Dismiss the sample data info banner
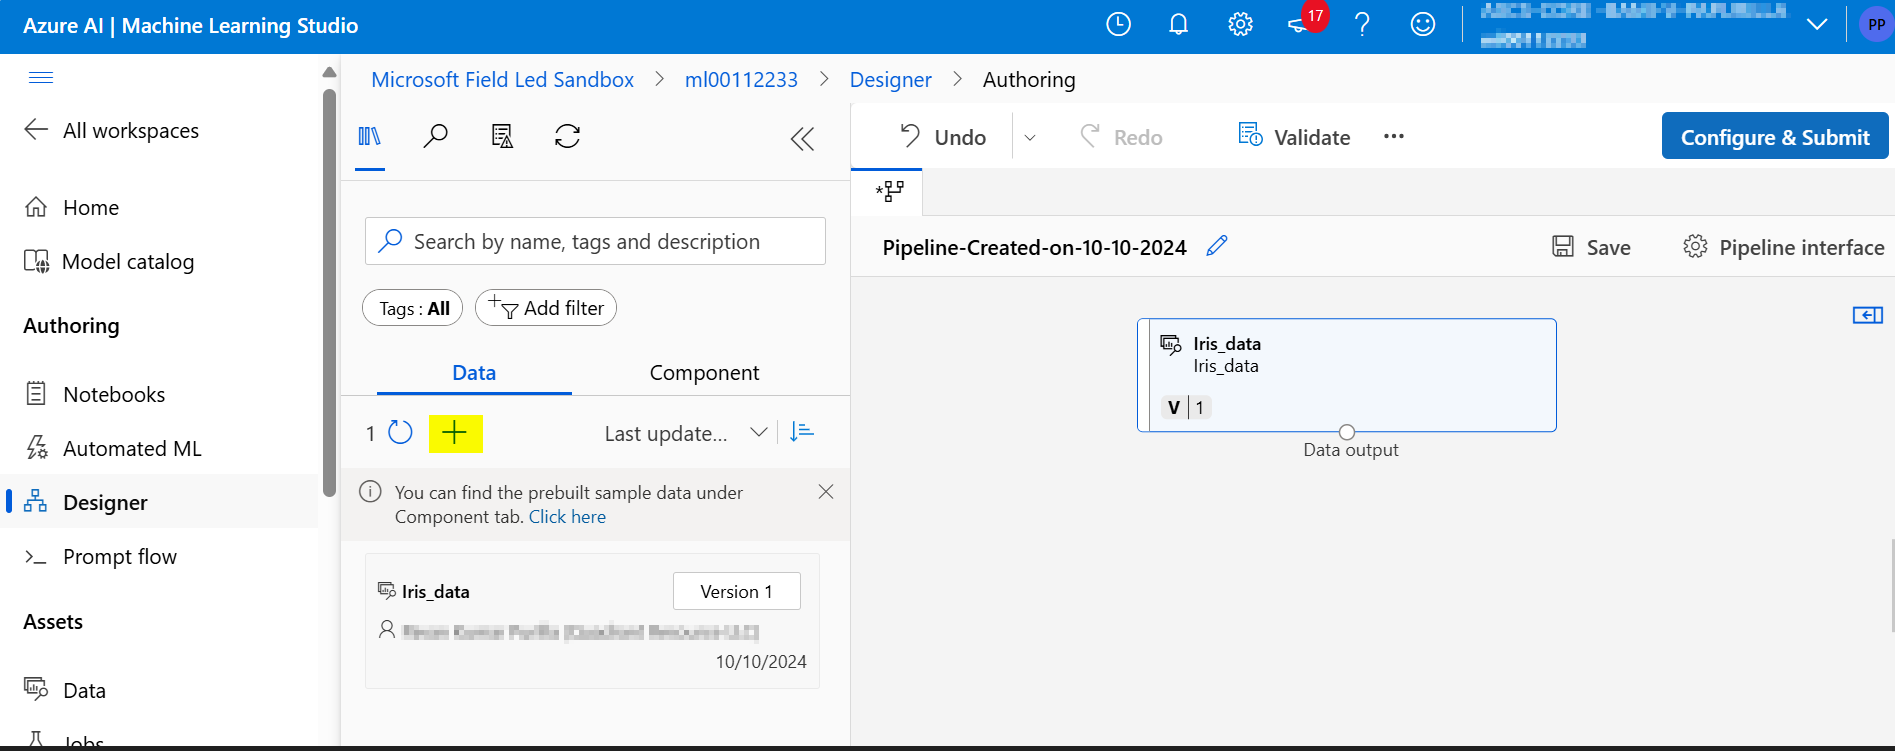Image resolution: width=1895 pixels, height=751 pixels. click(x=826, y=491)
